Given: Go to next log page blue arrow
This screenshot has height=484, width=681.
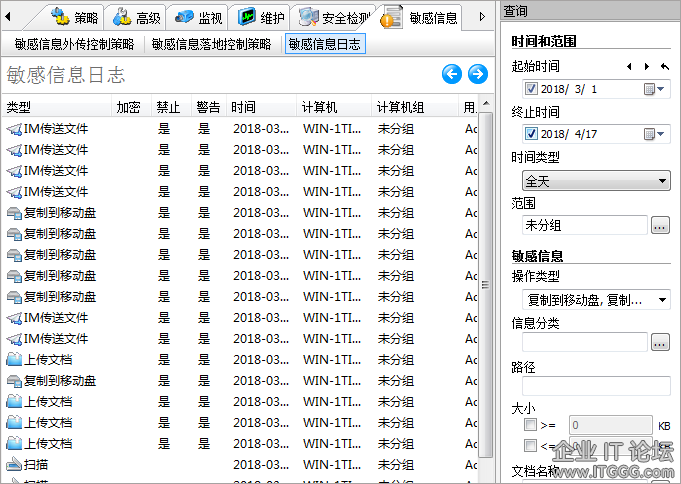Looking at the screenshot, I should (x=478, y=74).
